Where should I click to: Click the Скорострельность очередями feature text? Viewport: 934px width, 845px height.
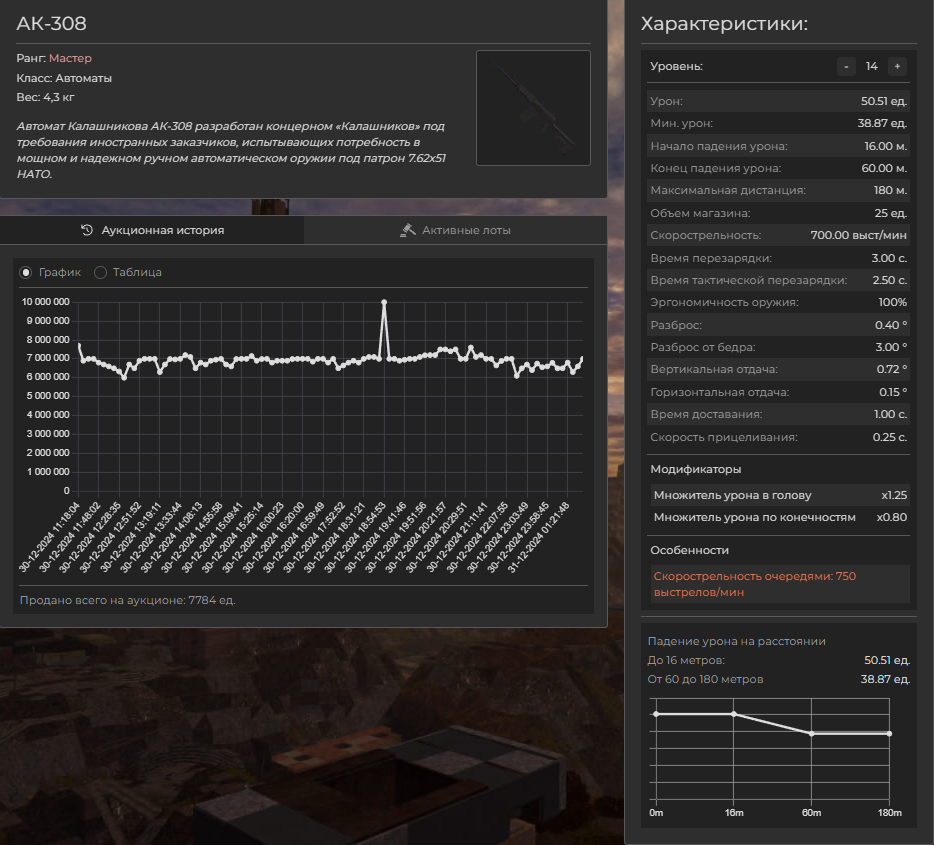pos(755,584)
